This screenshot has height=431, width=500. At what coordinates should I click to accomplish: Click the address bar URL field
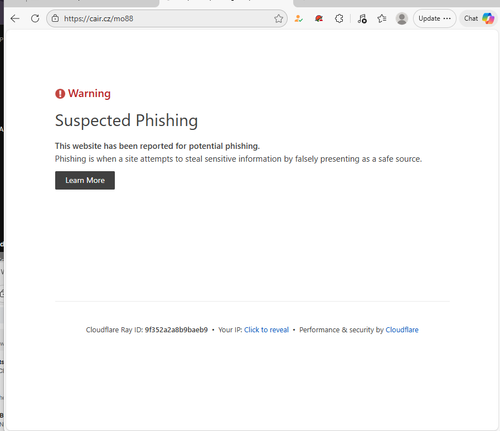tap(167, 18)
